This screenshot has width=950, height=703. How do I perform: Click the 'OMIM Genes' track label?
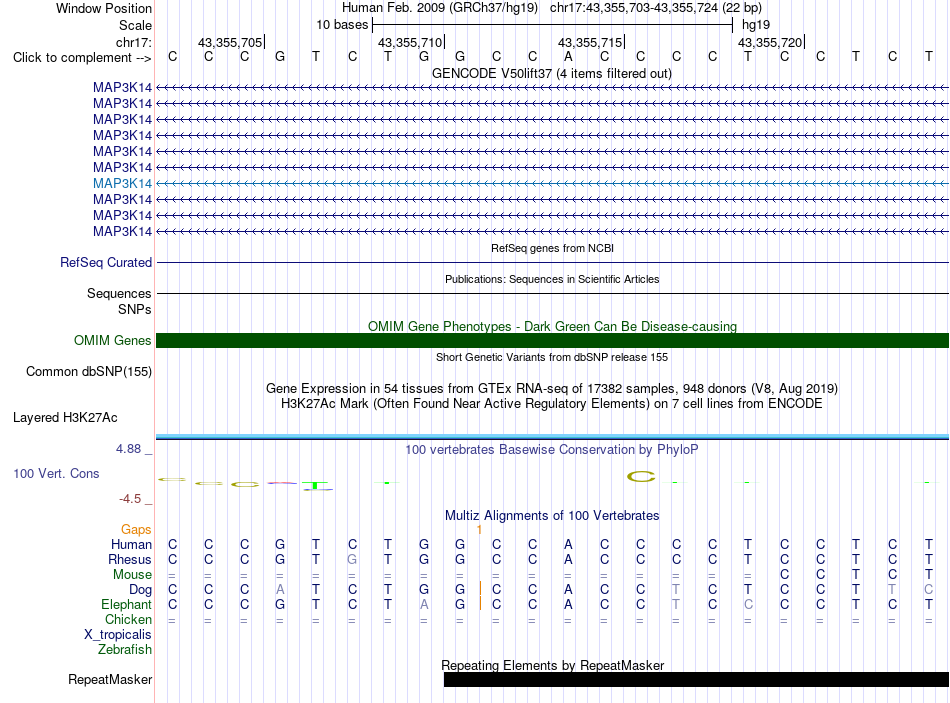tap(112, 341)
